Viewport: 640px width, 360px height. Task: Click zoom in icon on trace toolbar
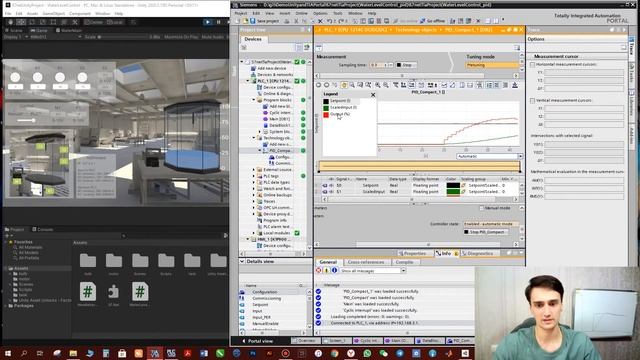378,85
